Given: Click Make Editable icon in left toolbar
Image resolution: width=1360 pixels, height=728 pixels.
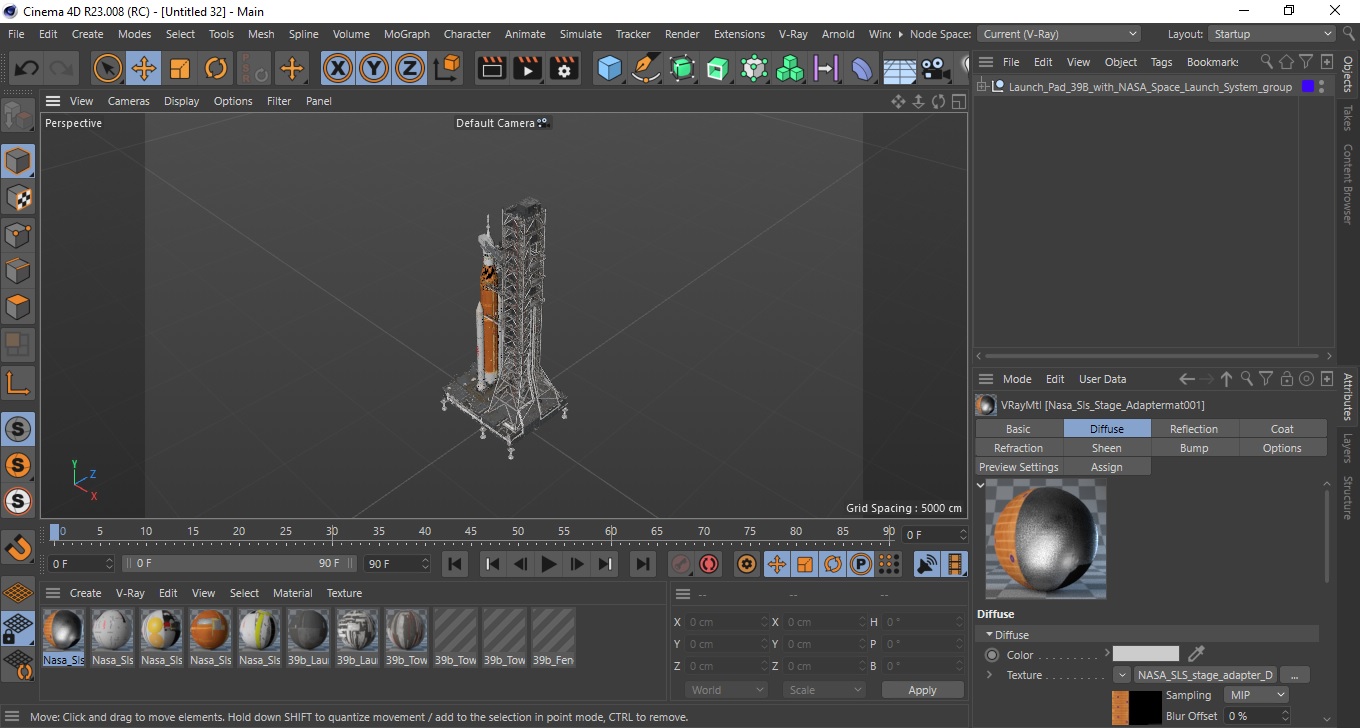Looking at the screenshot, I should (x=18, y=116).
